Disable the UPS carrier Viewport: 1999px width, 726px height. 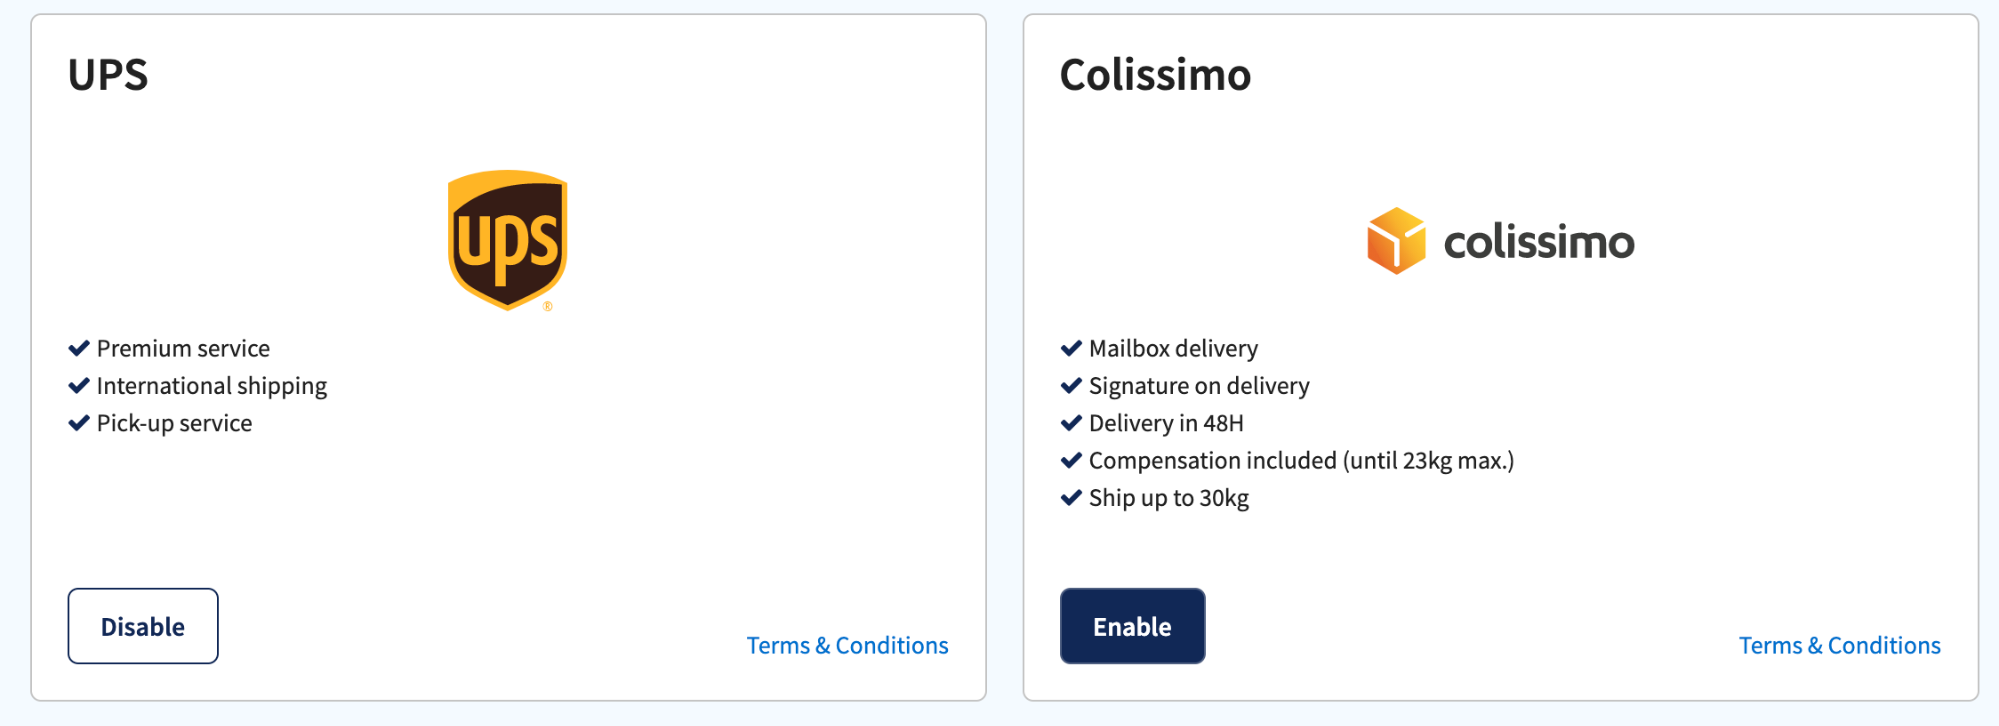click(142, 626)
